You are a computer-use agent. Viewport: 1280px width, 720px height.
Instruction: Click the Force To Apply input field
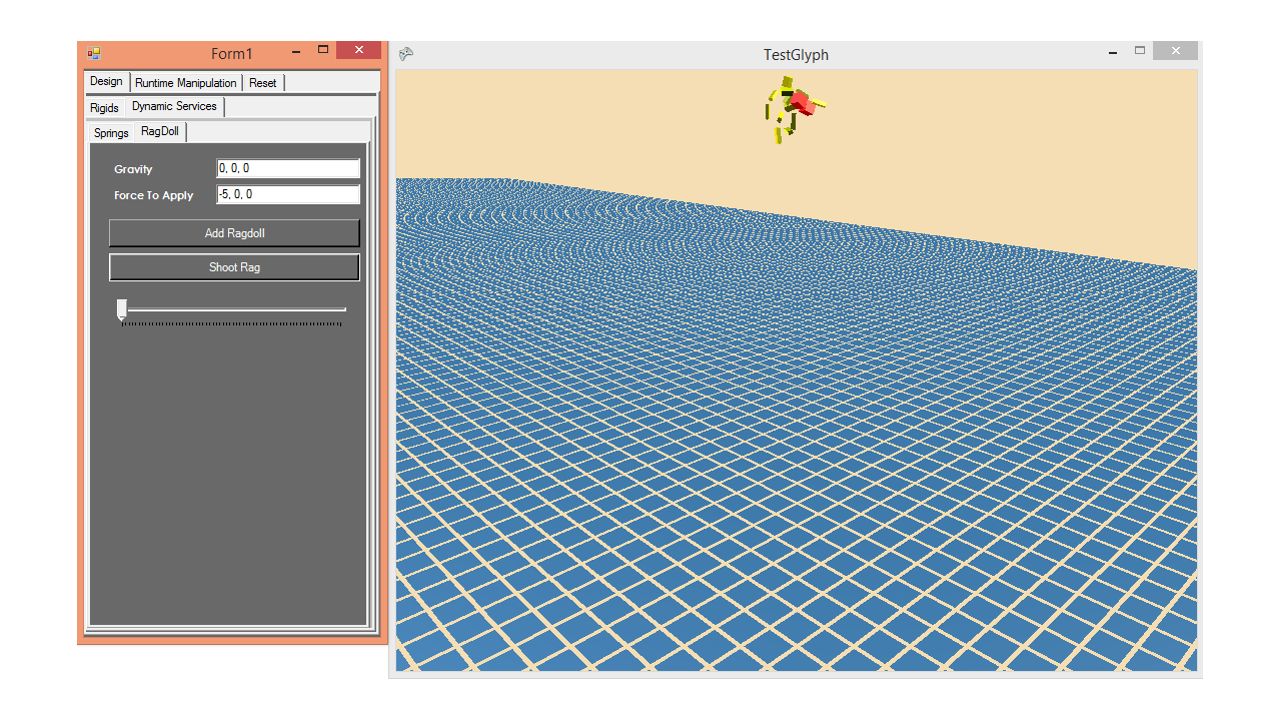click(x=288, y=194)
